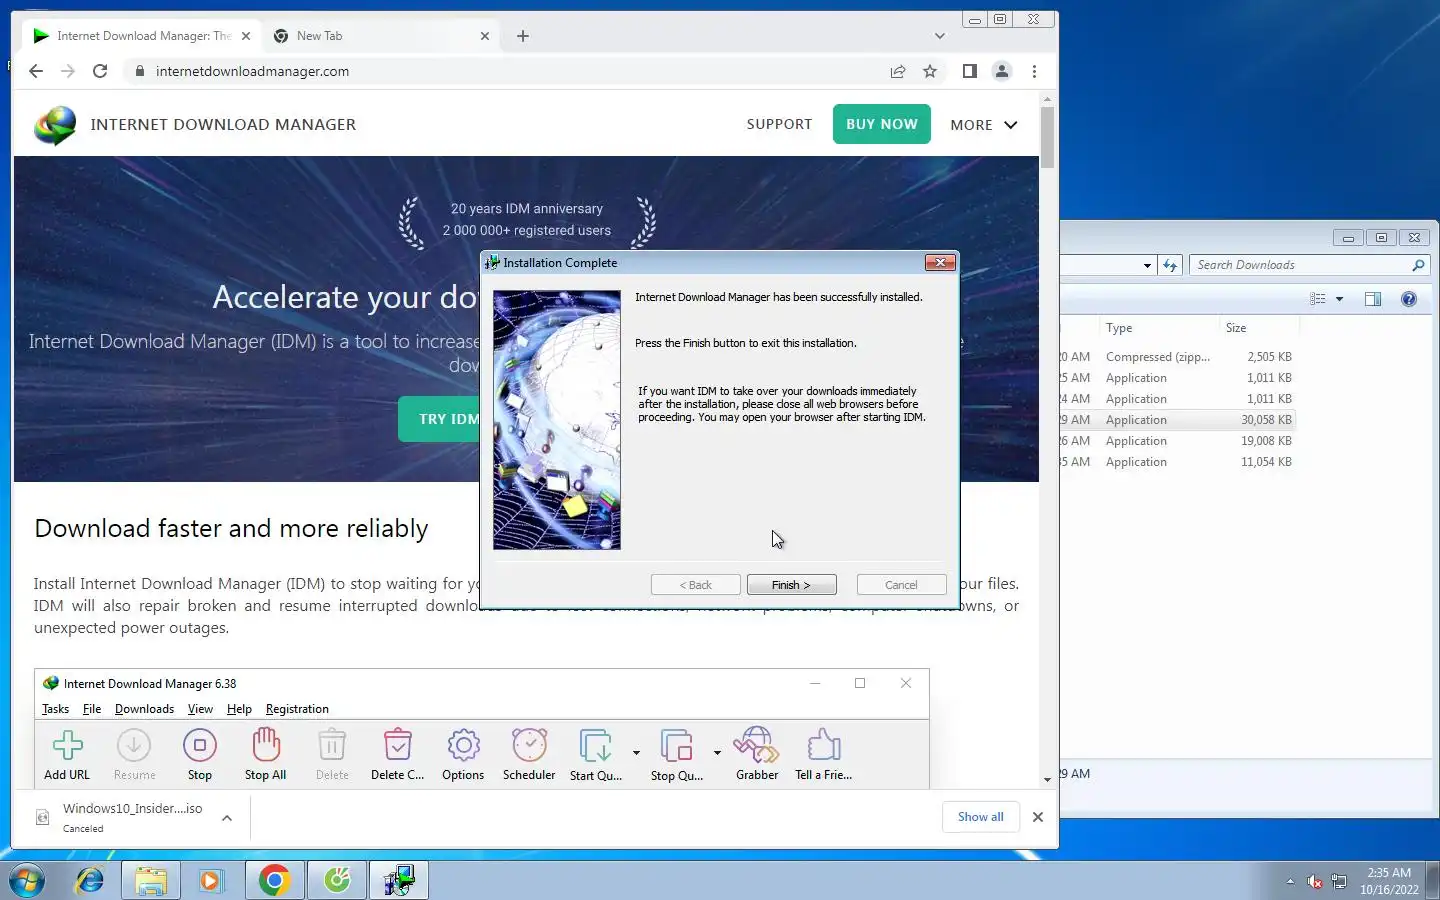
Task: Click Grabber icon in IDM toolbar
Action: pos(757,755)
